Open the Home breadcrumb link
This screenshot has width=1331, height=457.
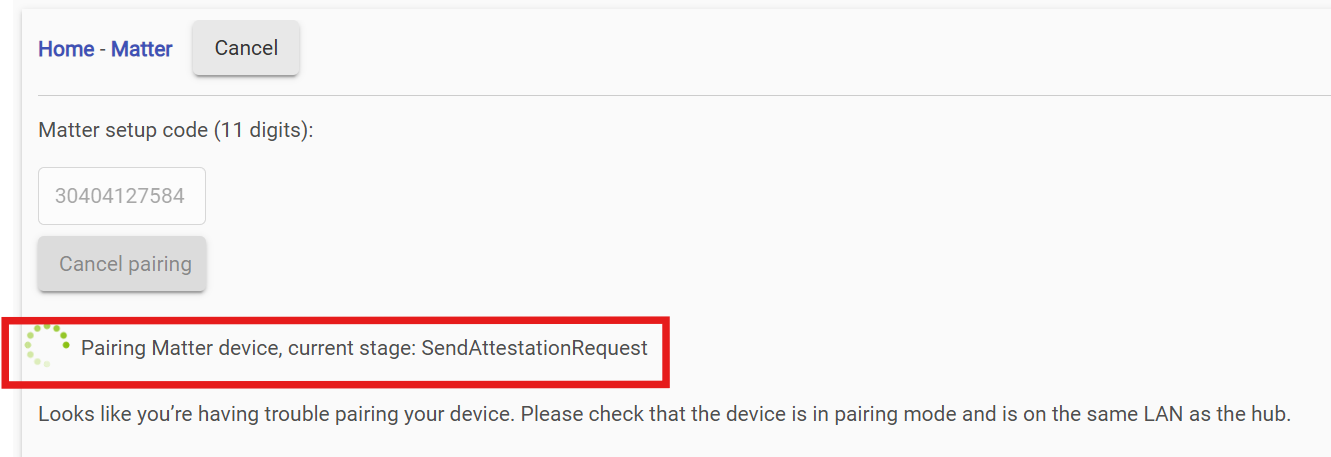pos(66,49)
